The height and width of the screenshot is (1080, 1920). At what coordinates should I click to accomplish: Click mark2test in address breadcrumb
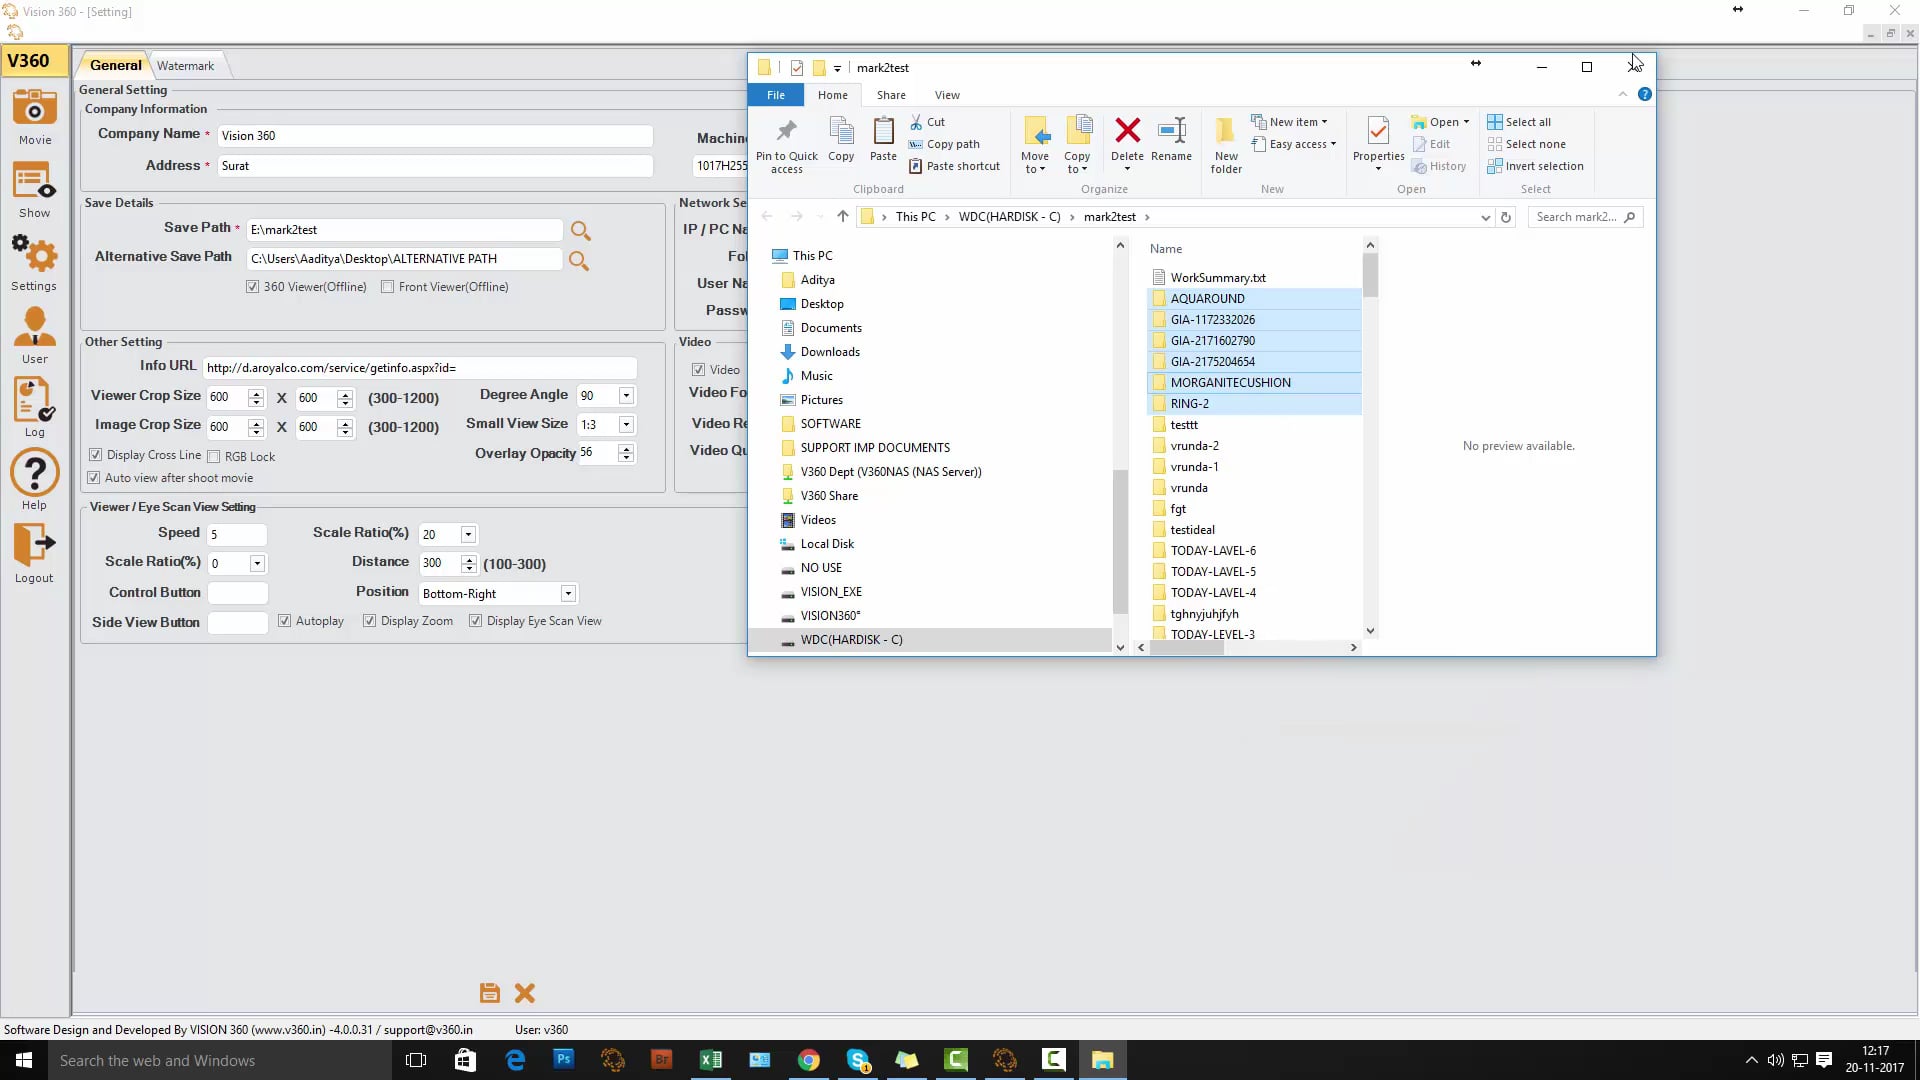1109,217
